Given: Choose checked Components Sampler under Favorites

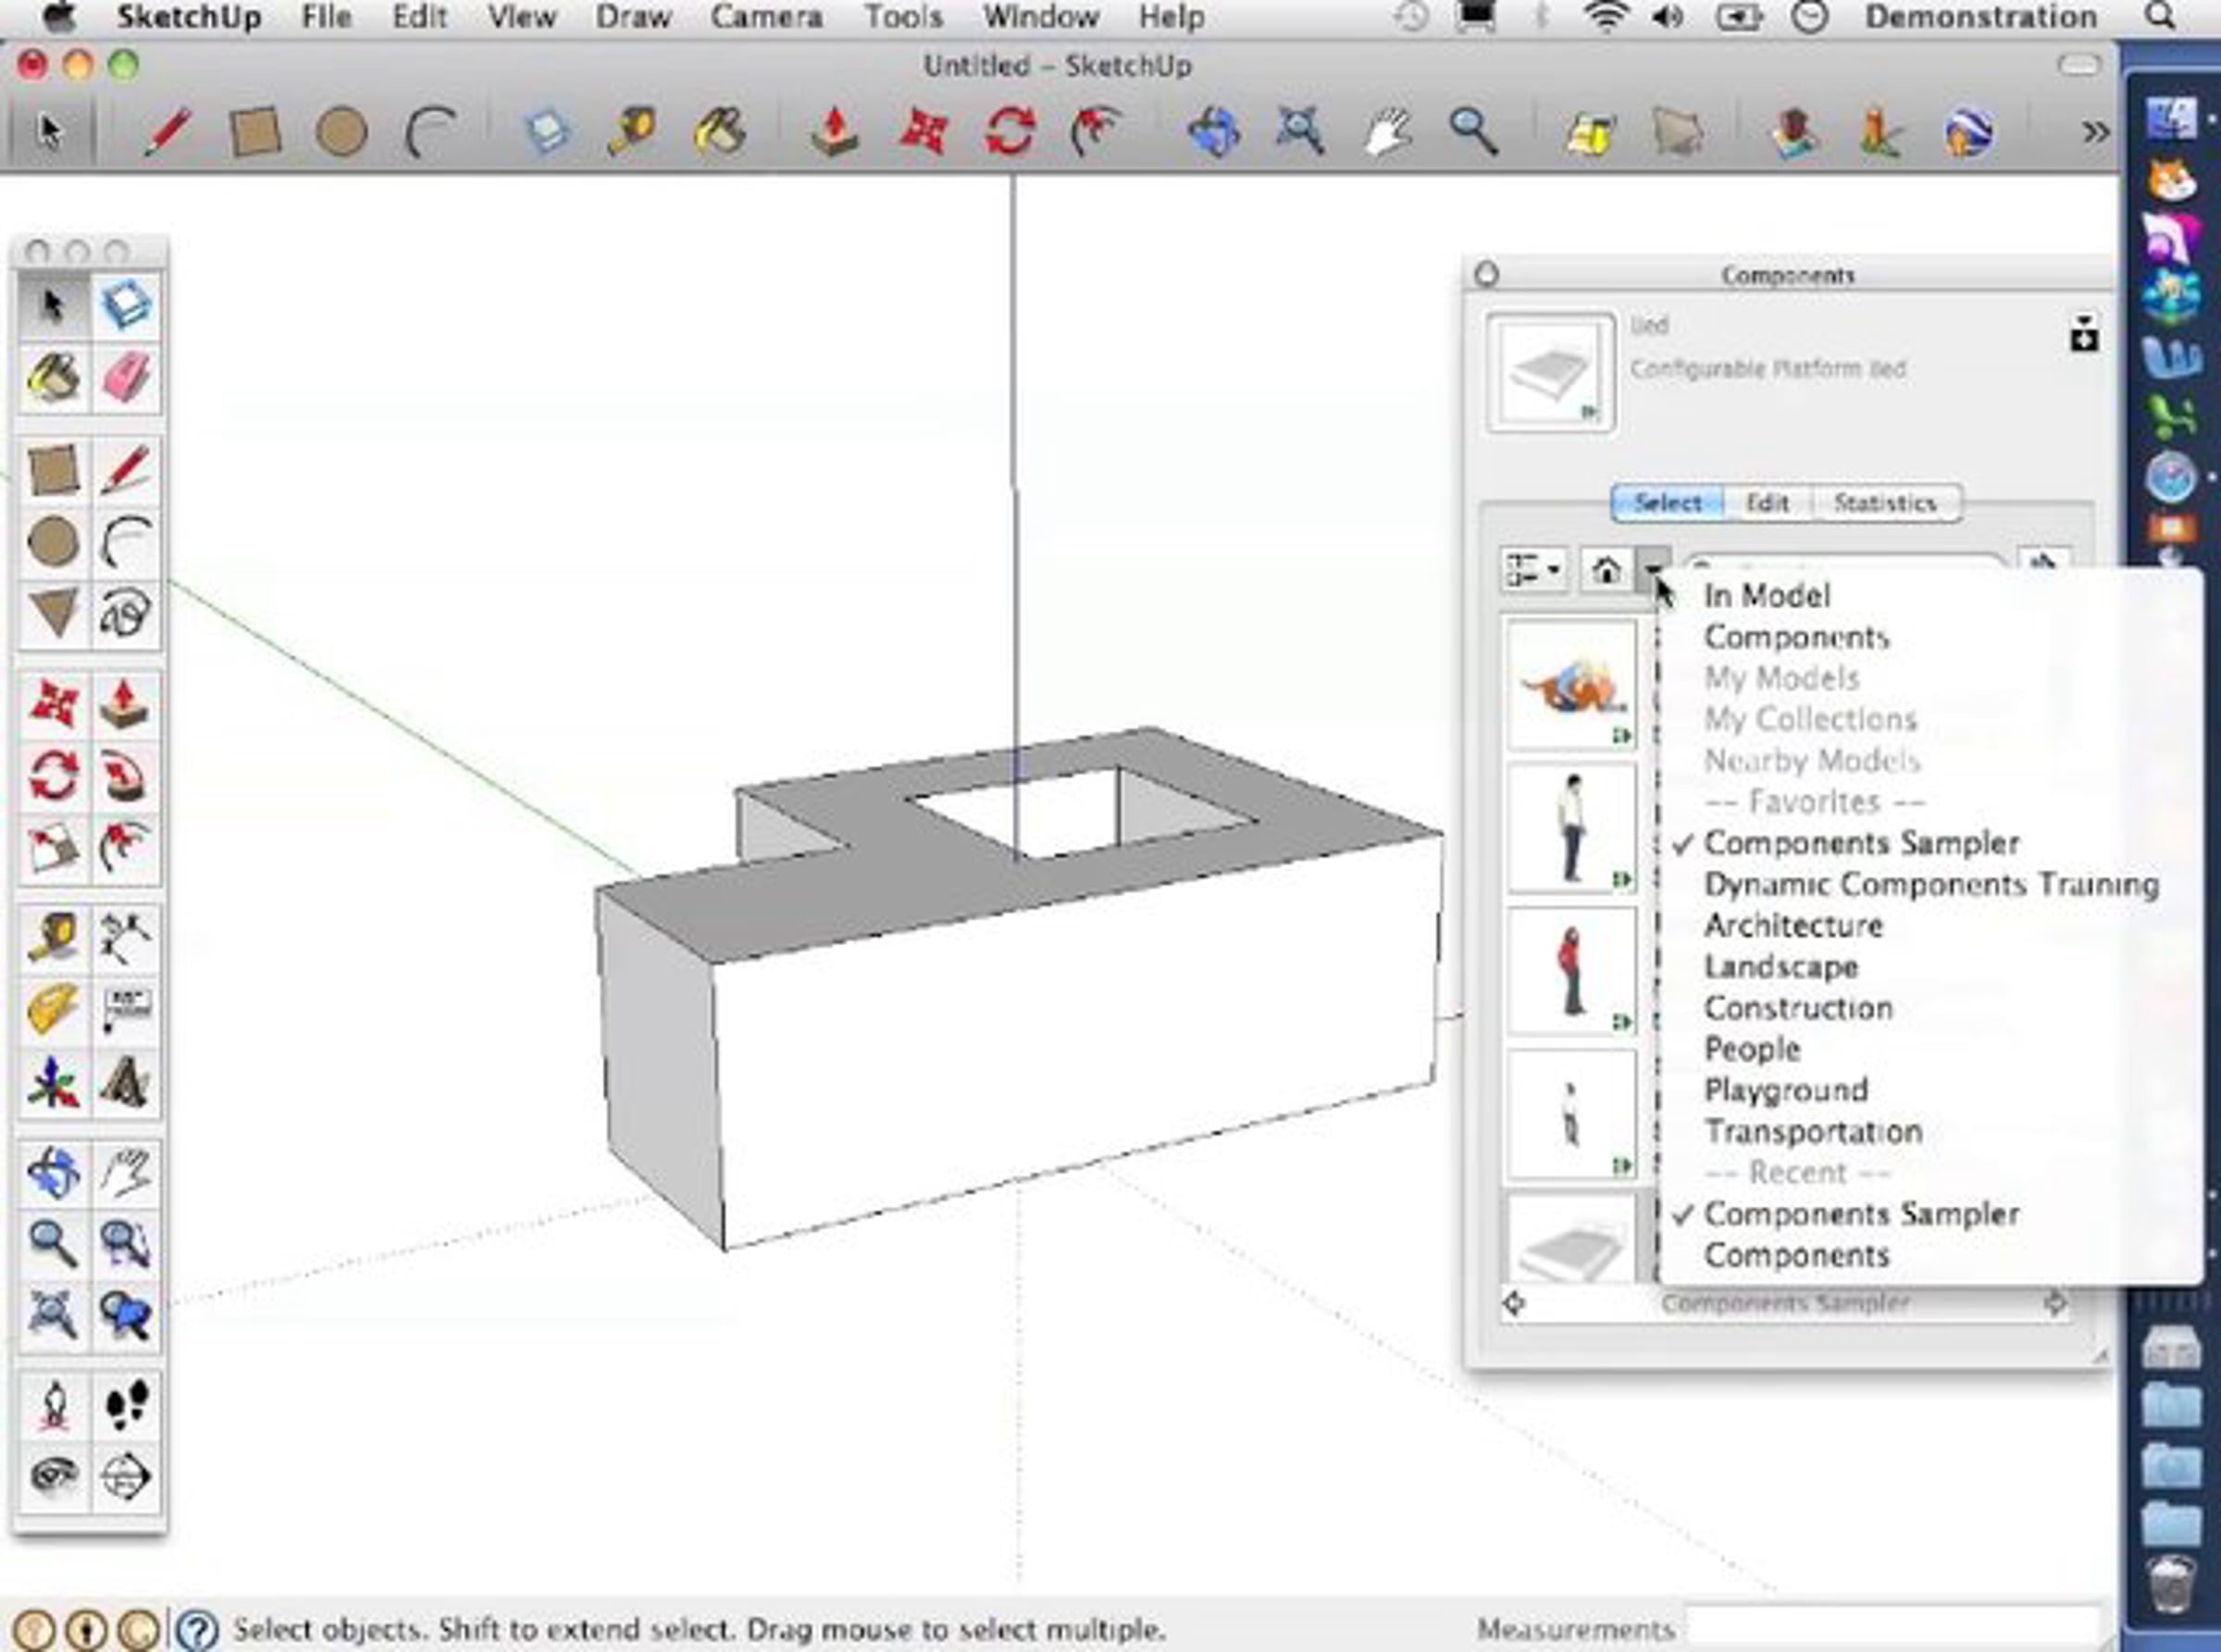Looking at the screenshot, I should click(x=1860, y=843).
